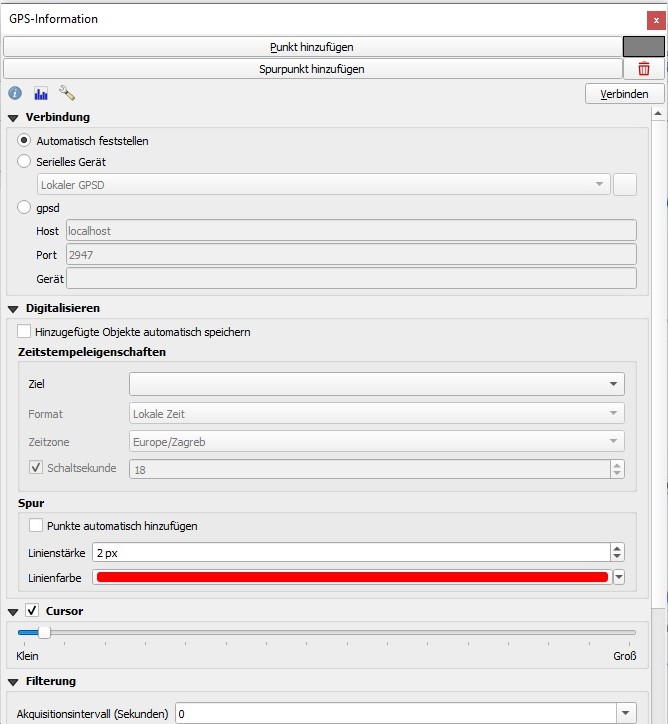Open the settings wrench icon tab

click(67, 93)
